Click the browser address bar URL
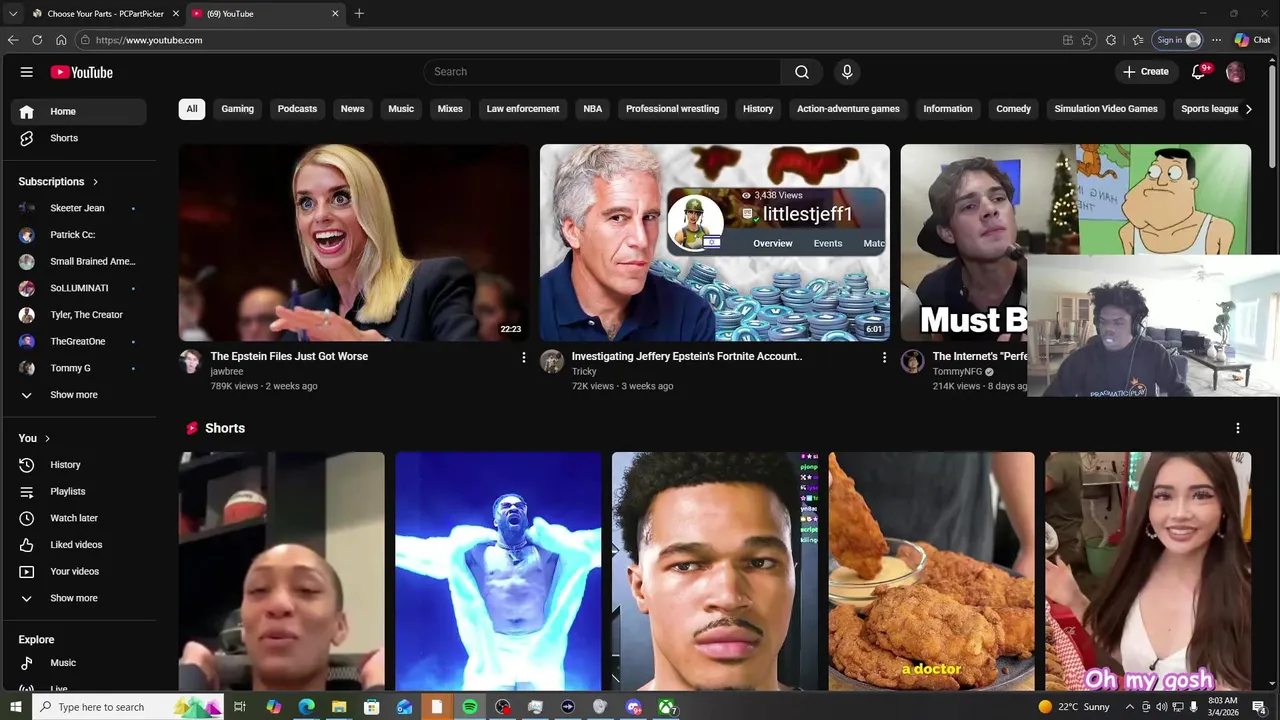The width and height of the screenshot is (1280, 720). (149, 40)
